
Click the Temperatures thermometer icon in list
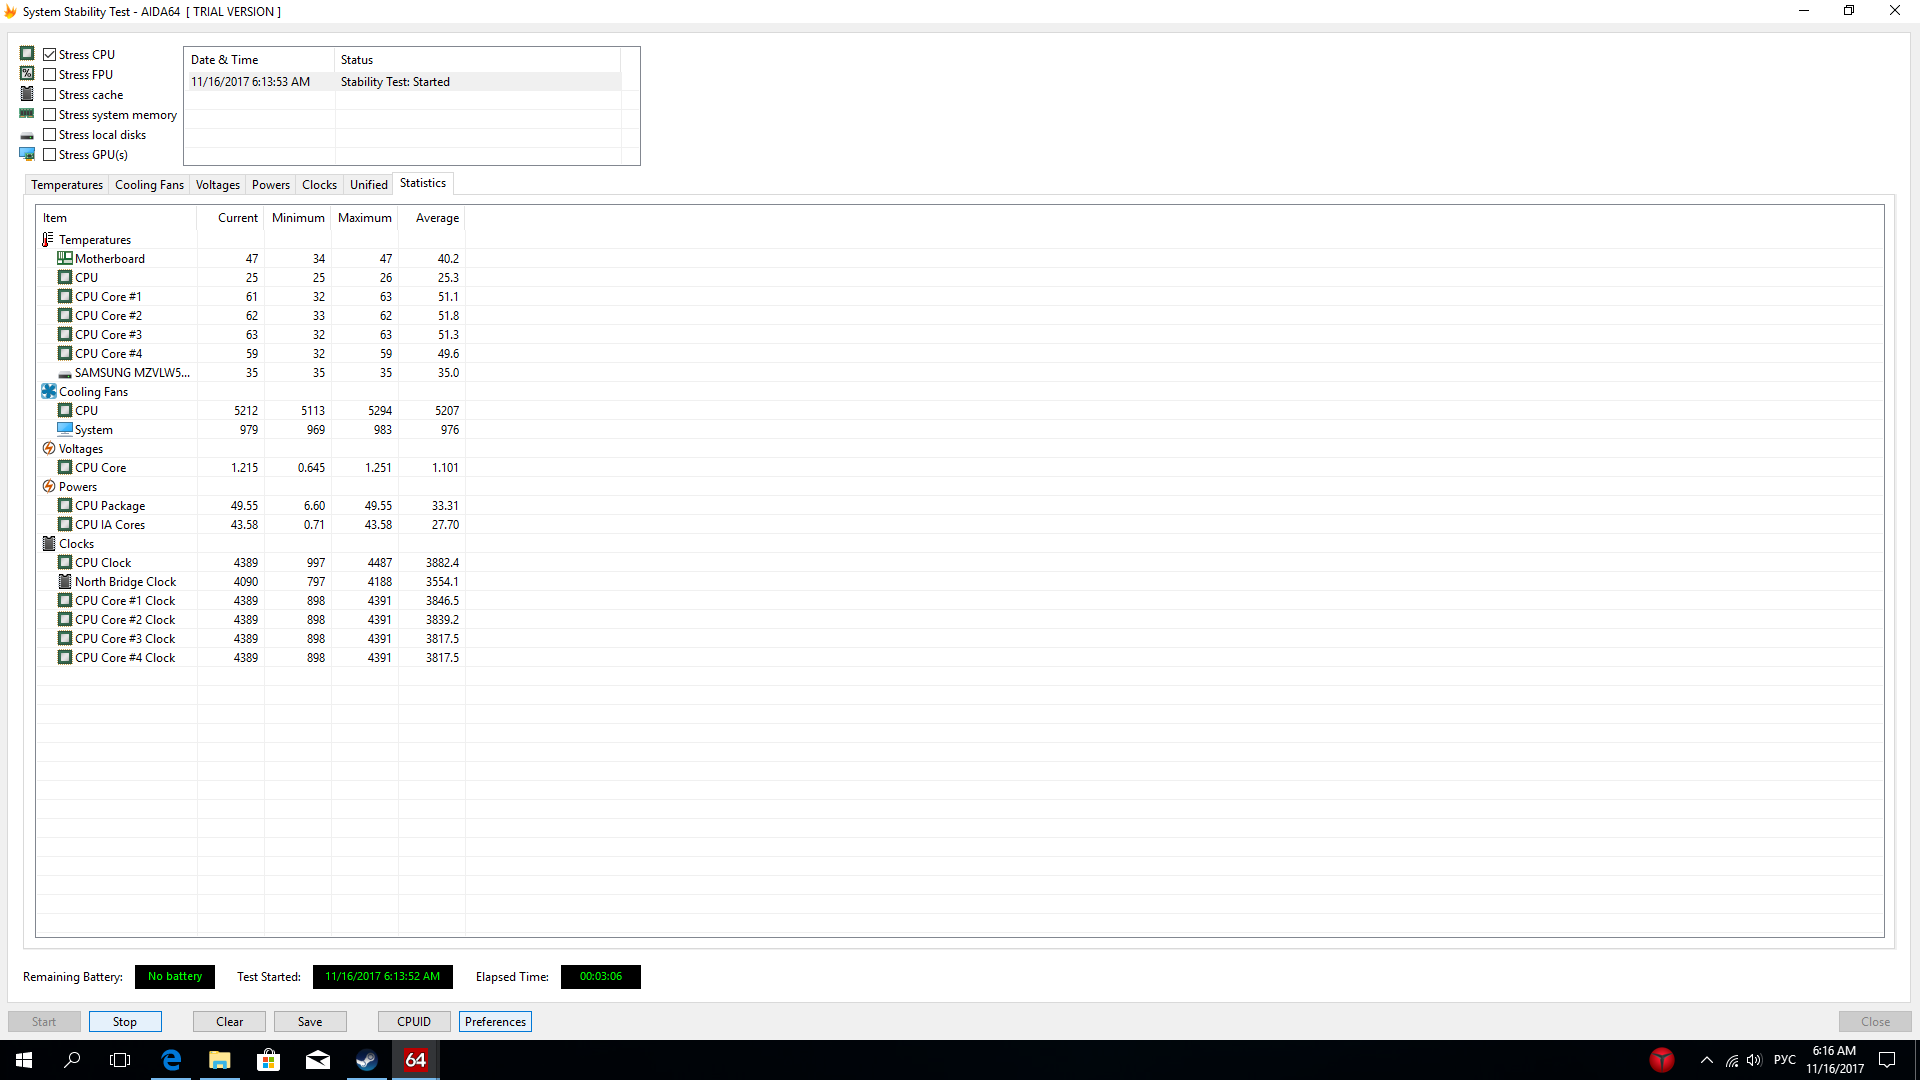48,240
